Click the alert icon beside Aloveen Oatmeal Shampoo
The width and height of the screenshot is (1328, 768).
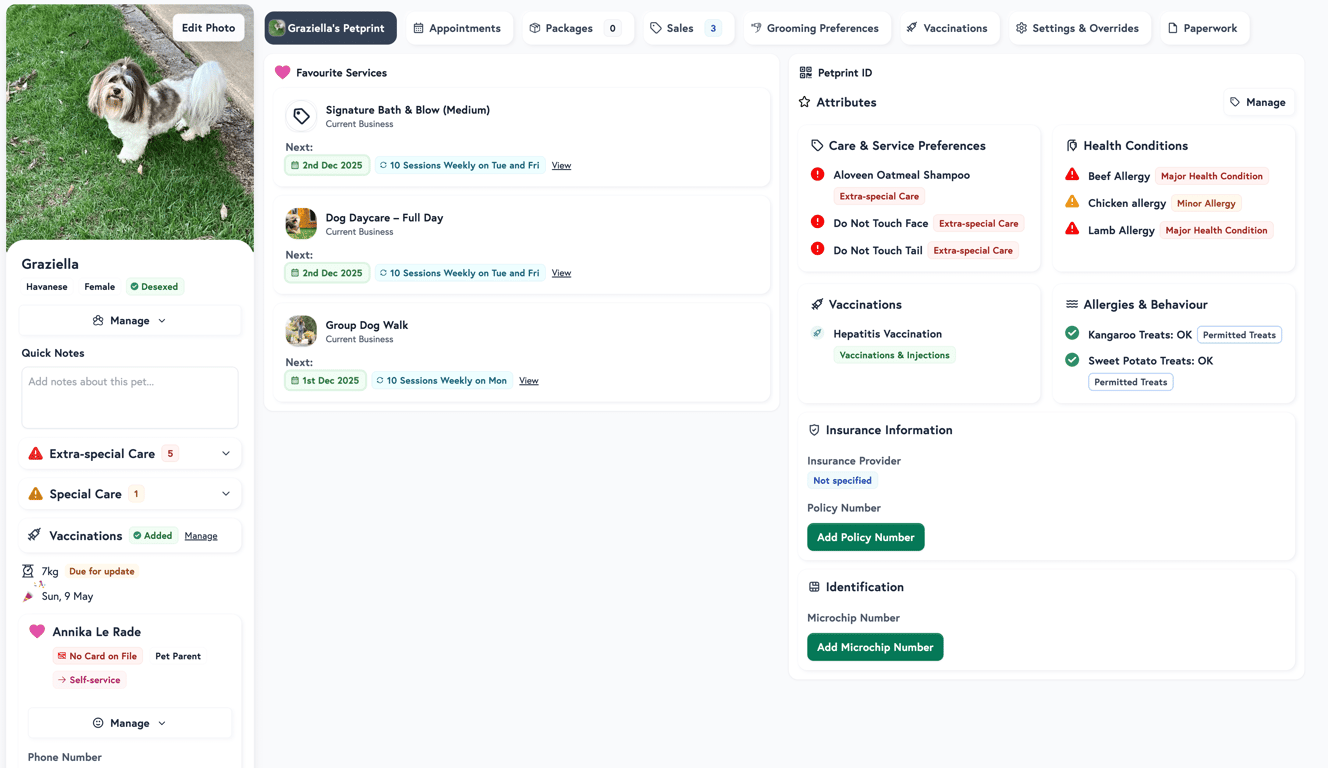(x=817, y=174)
